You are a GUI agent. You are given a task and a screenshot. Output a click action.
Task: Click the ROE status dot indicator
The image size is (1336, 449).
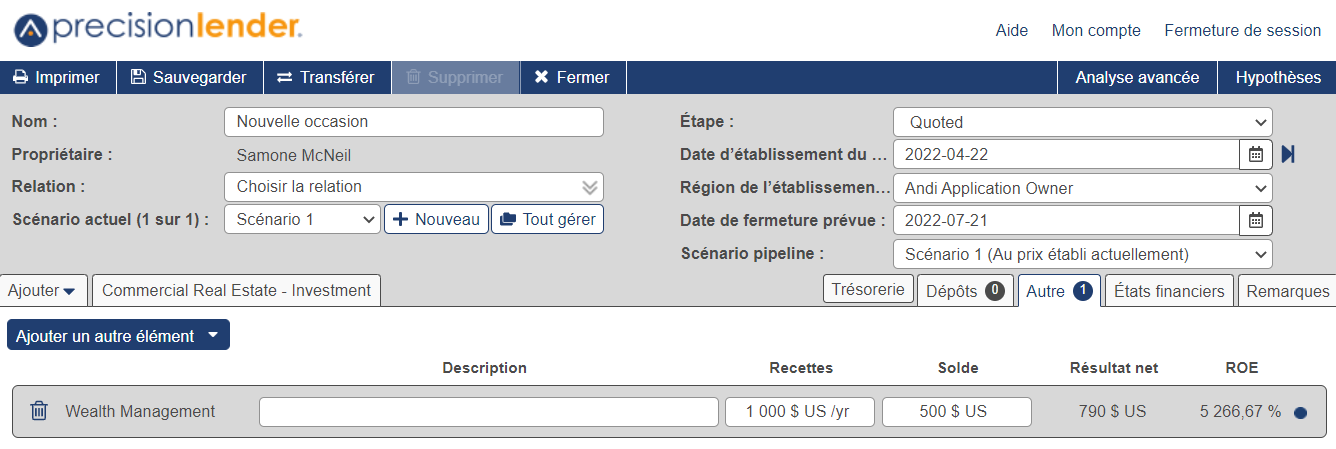point(1300,412)
